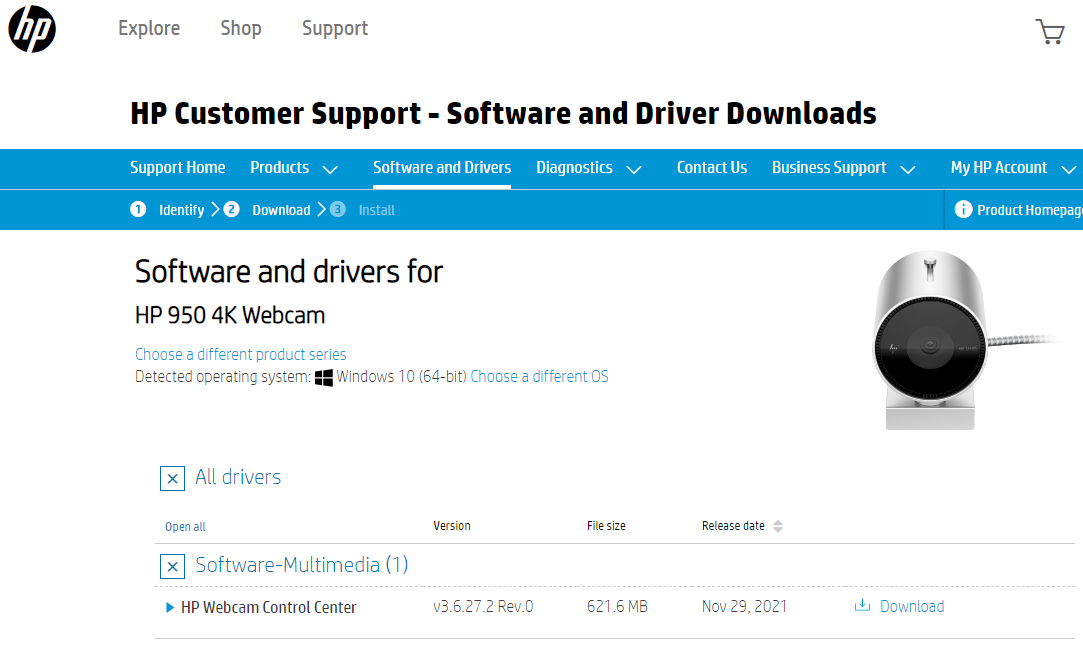Collapse the Software-Multimedia category box
The height and width of the screenshot is (661, 1083).
173,566
